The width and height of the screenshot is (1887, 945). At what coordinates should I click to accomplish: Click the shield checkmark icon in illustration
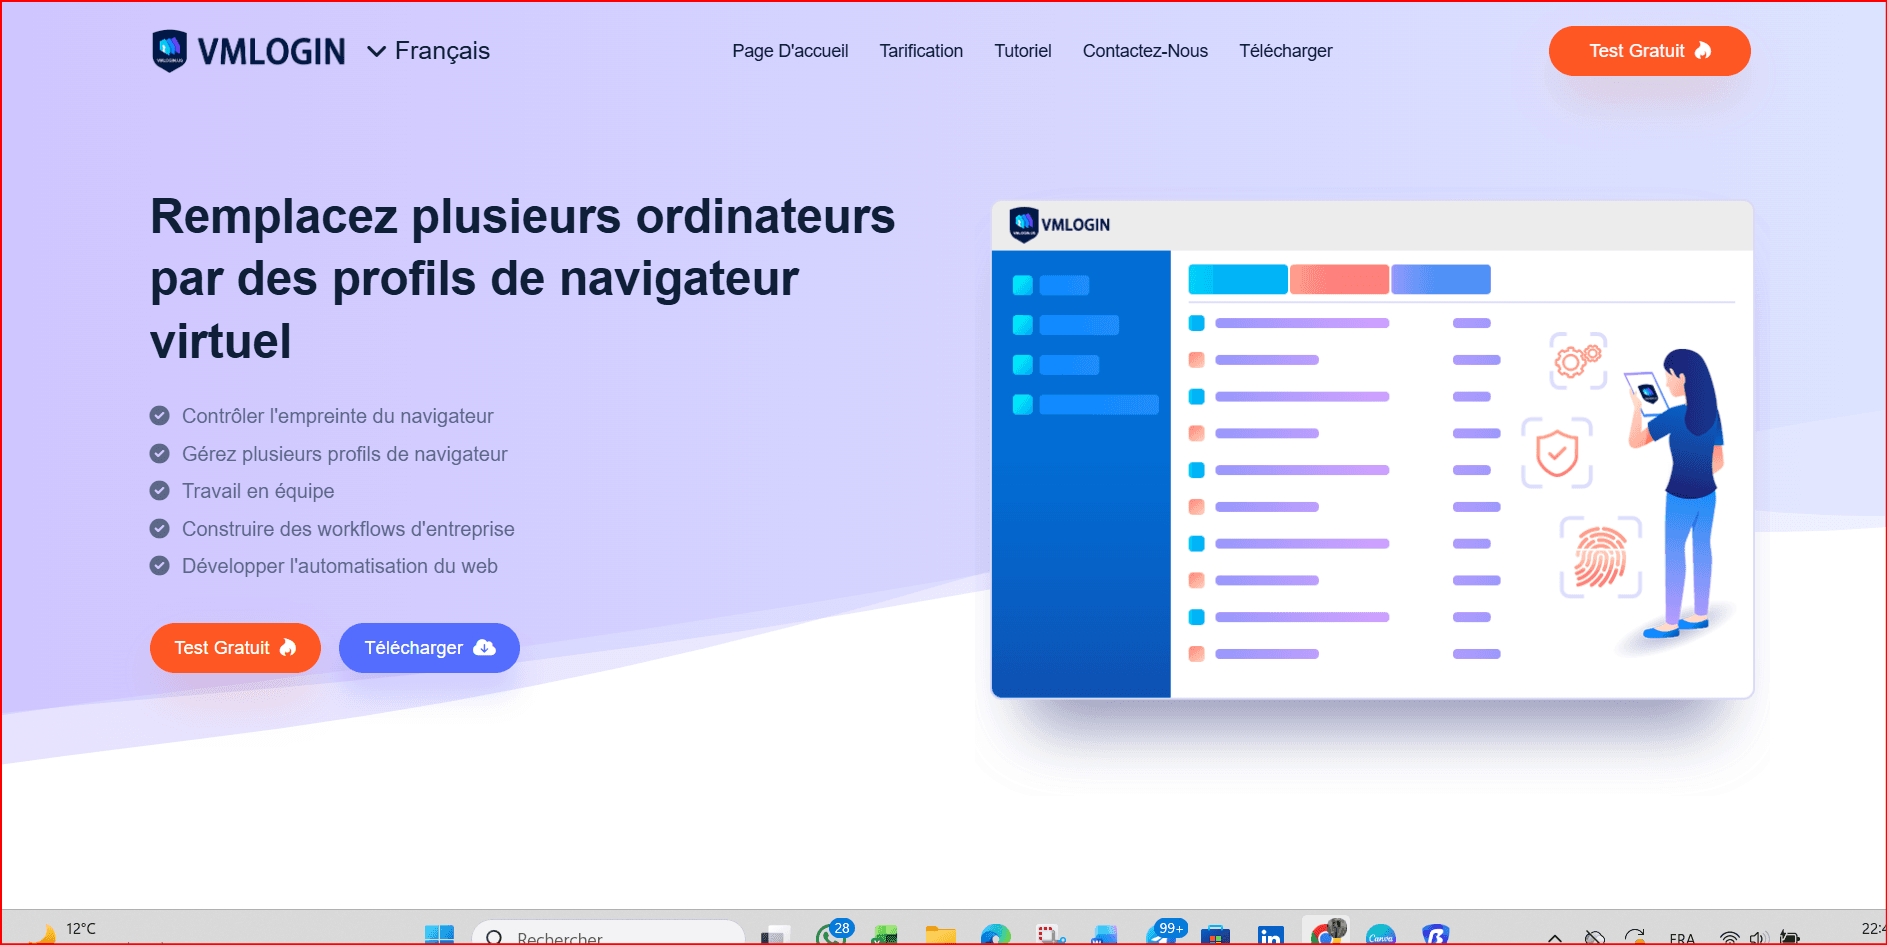click(1556, 453)
